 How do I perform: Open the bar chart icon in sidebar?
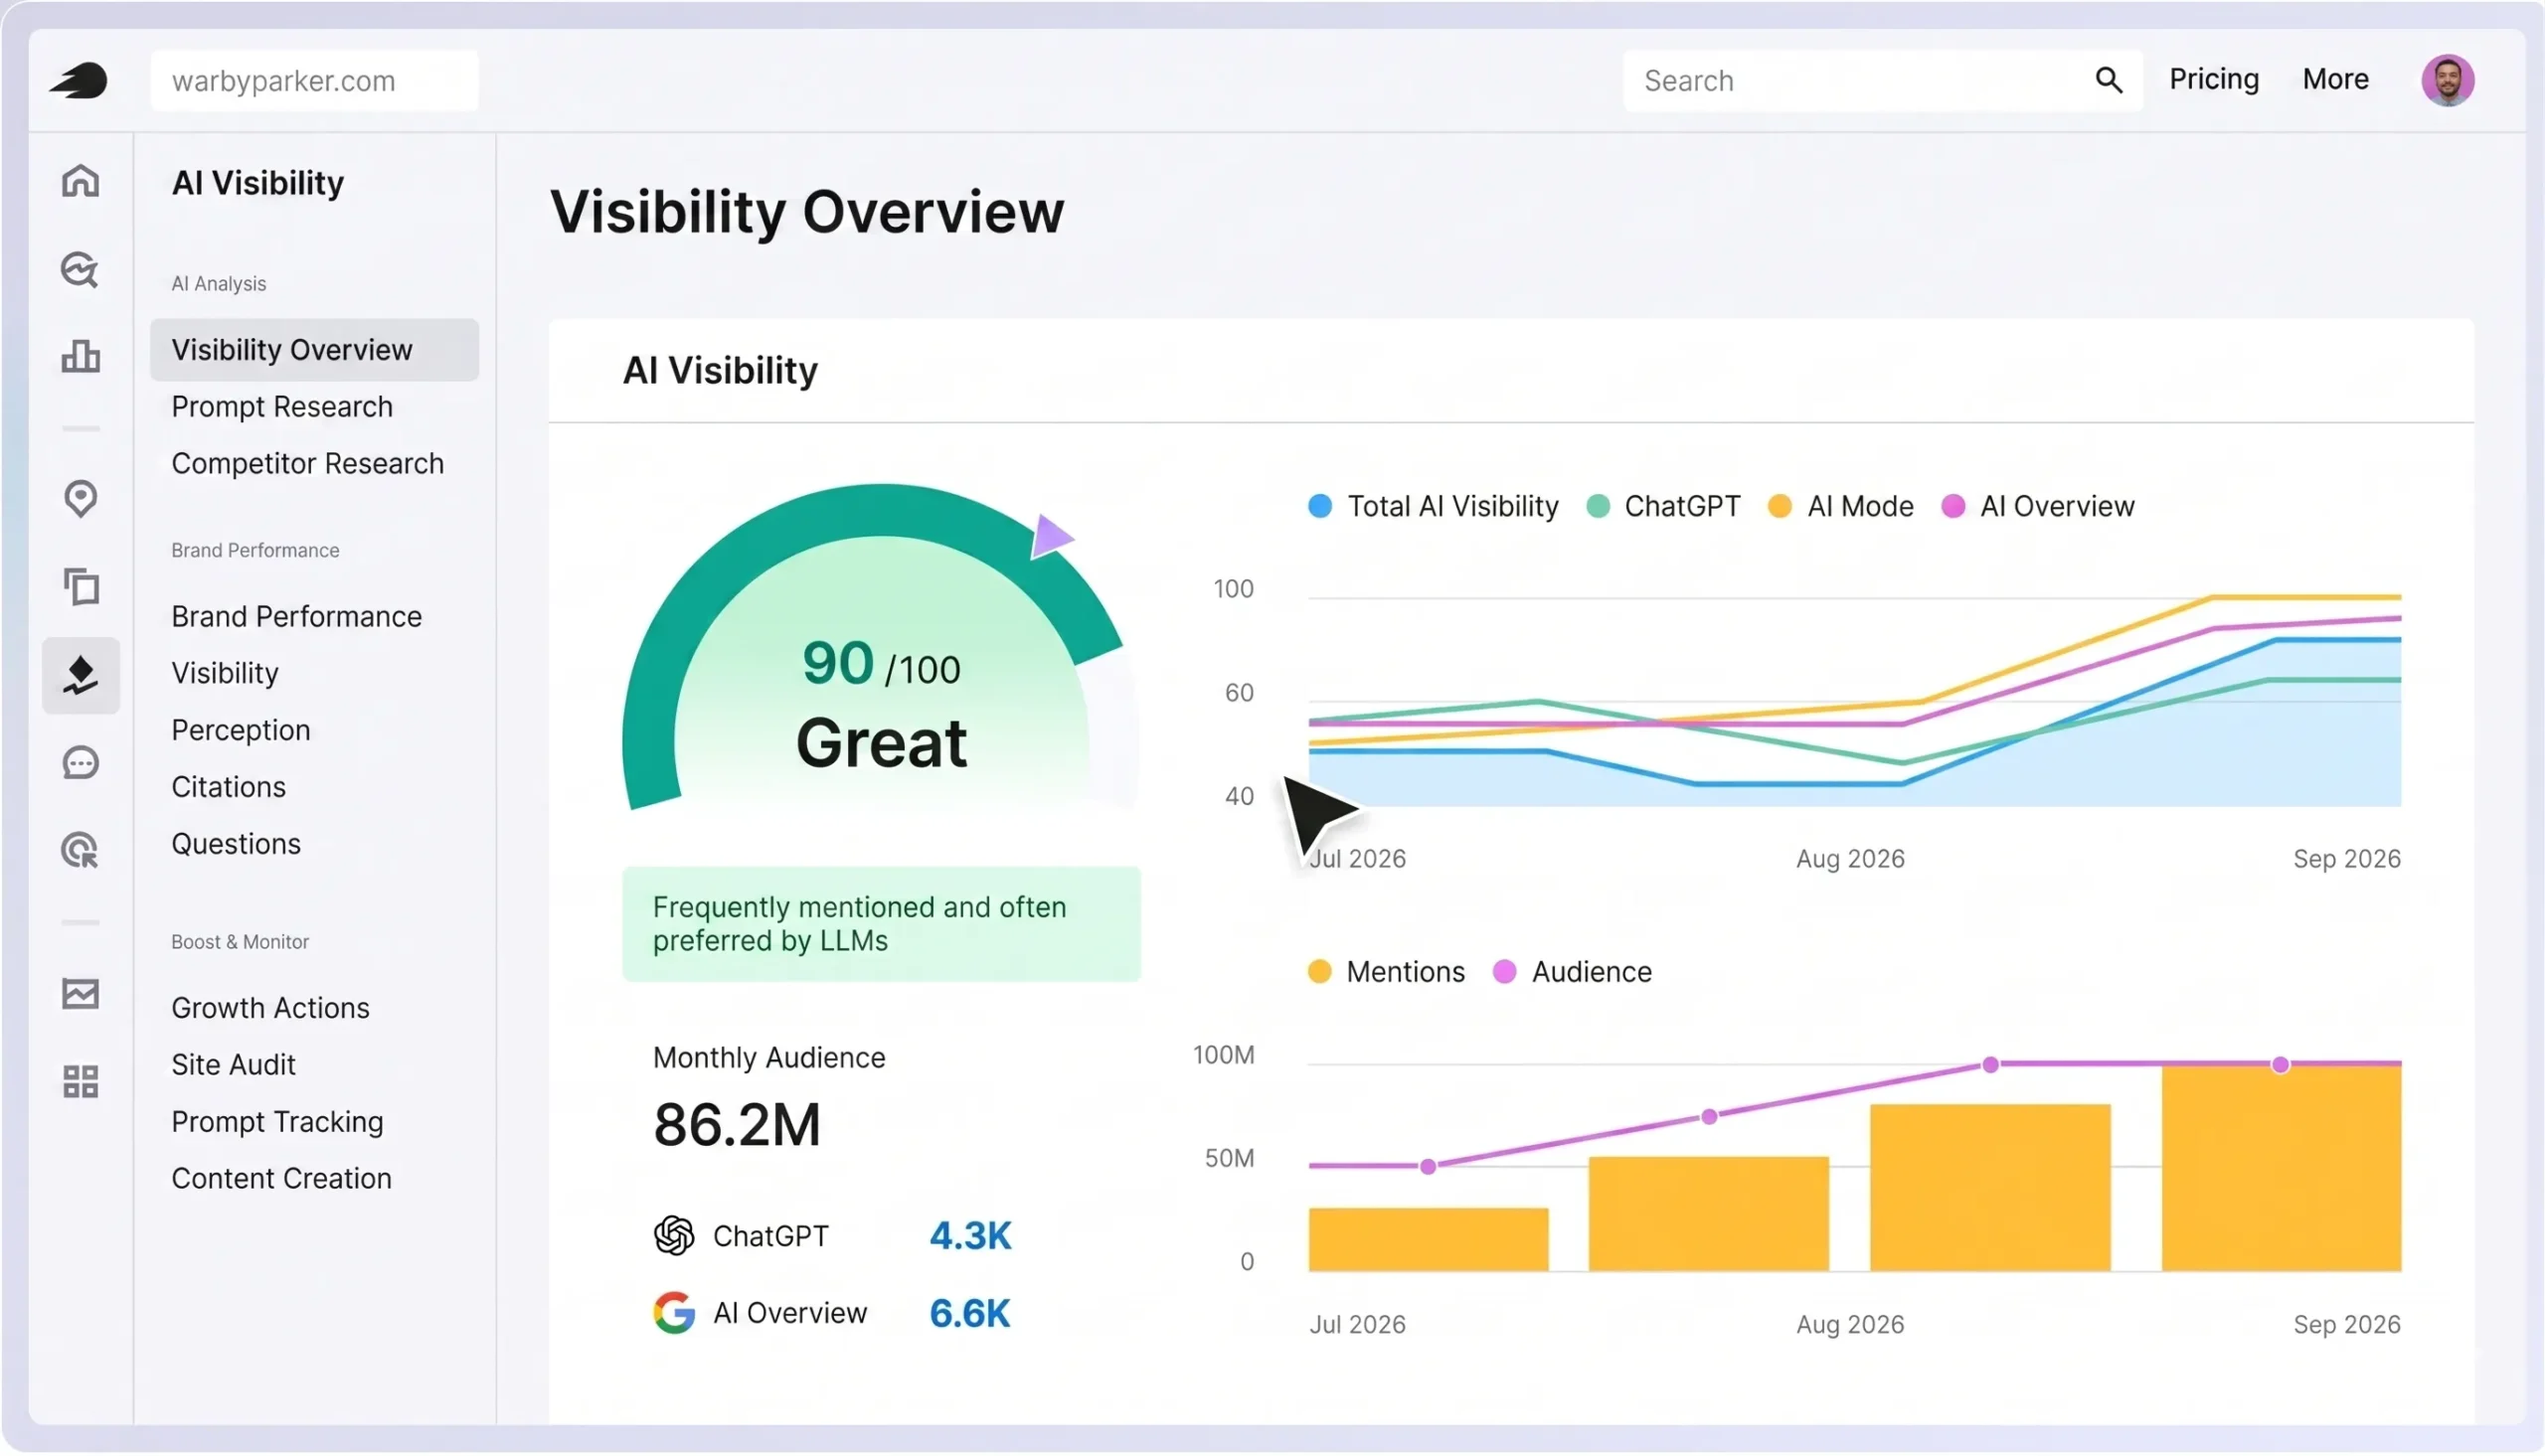[x=80, y=356]
